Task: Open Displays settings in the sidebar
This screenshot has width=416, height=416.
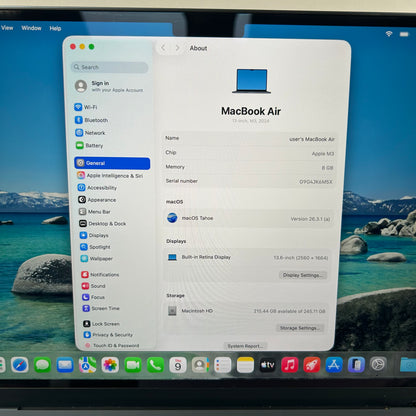Action: click(x=94, y=235)
